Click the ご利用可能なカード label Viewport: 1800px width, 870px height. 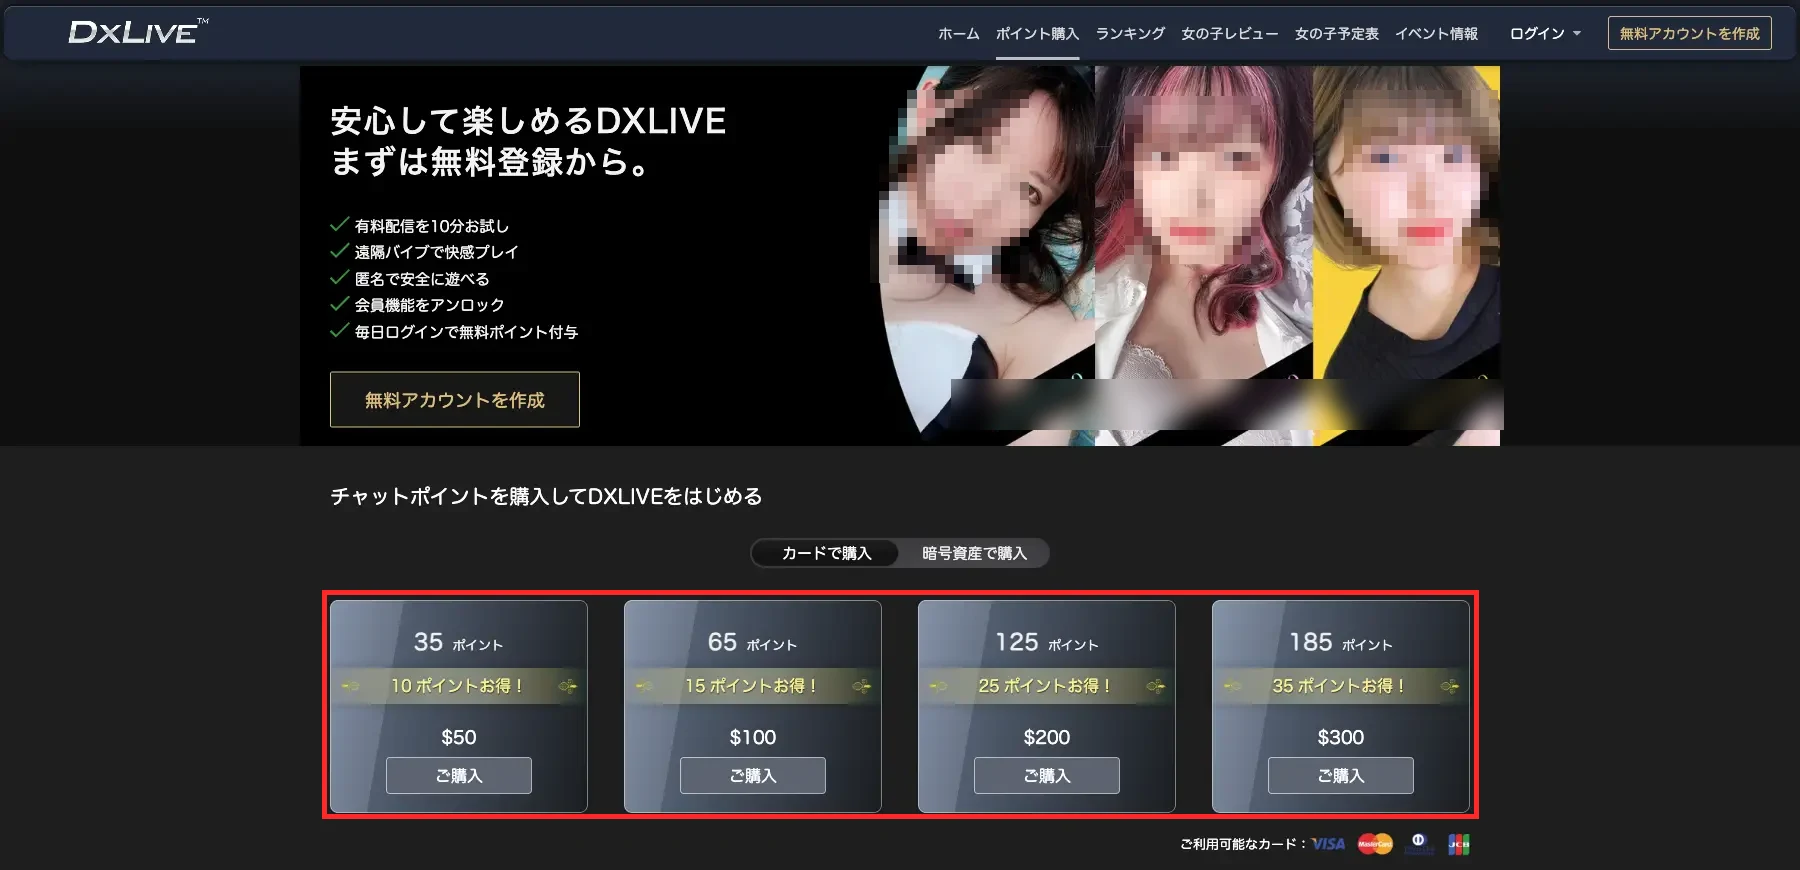[x=1242, y=844]
